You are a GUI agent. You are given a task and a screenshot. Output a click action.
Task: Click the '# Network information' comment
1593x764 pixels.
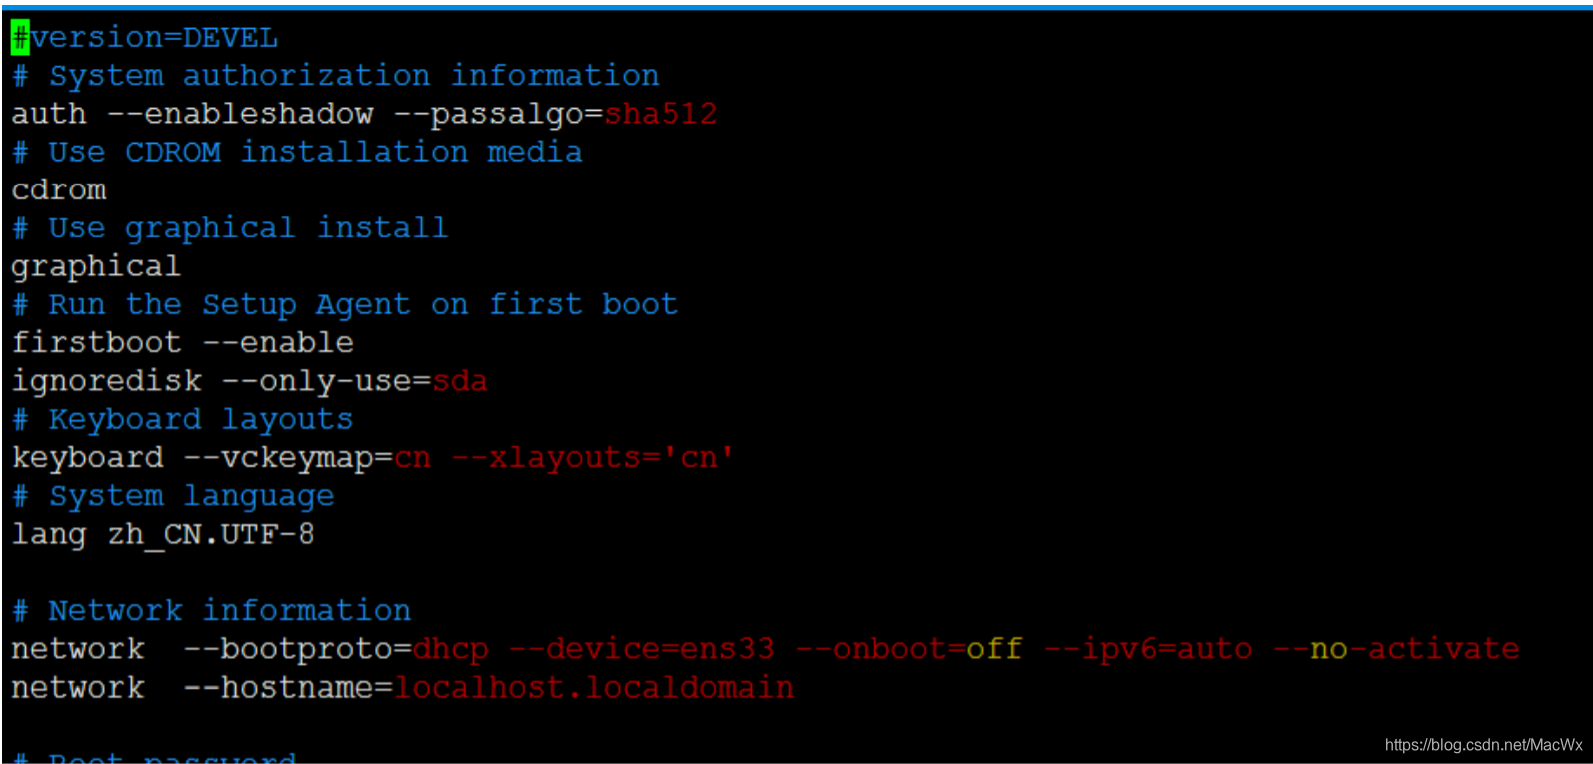coord(211,610)
